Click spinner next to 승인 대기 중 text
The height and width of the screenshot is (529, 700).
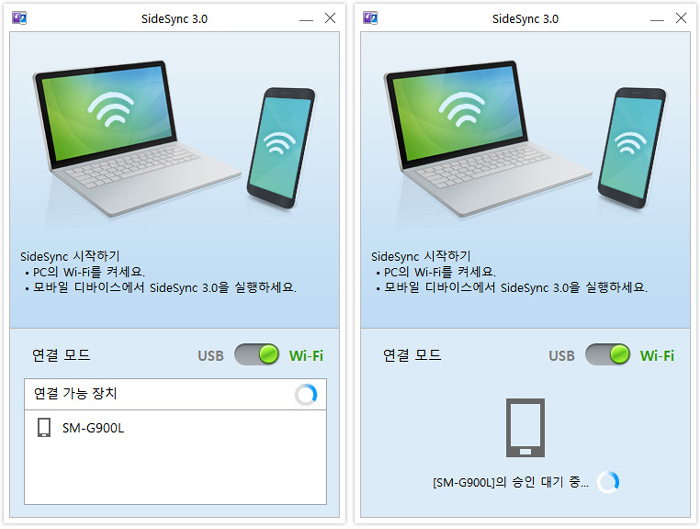point(608,482)
